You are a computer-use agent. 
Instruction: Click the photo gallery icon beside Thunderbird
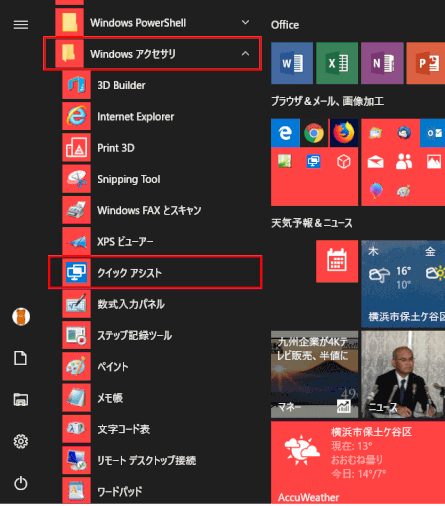pos(376,133)
